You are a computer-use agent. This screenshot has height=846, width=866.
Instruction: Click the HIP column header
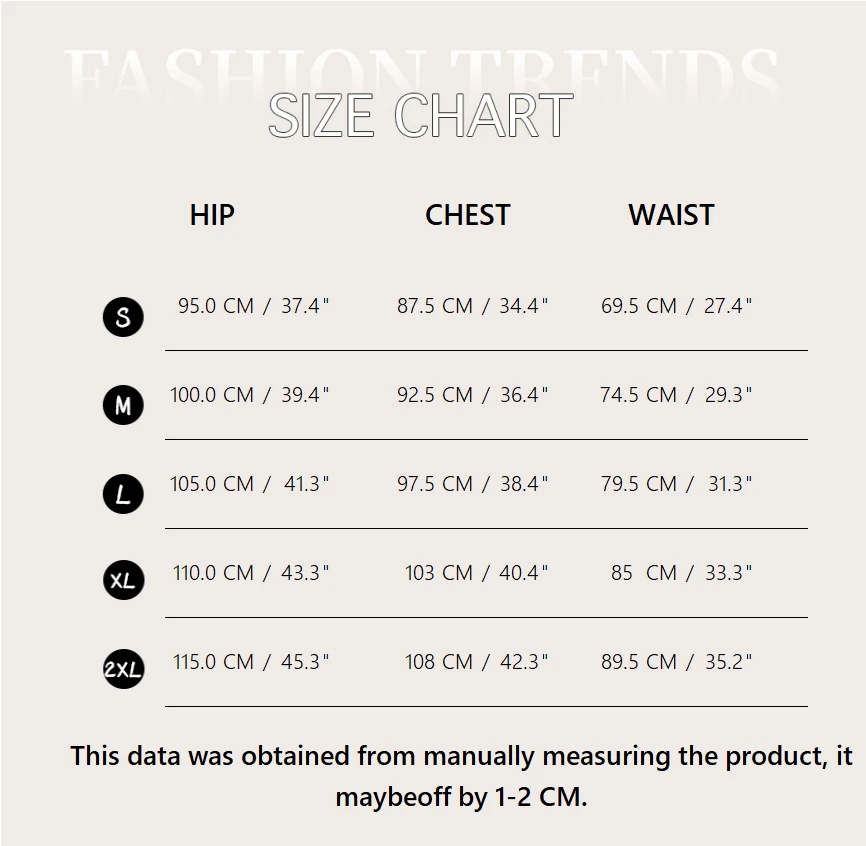tap(212, 215)
